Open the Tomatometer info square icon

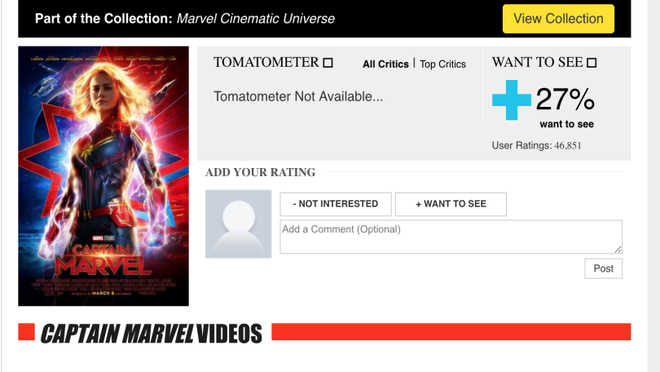(328, 63)
